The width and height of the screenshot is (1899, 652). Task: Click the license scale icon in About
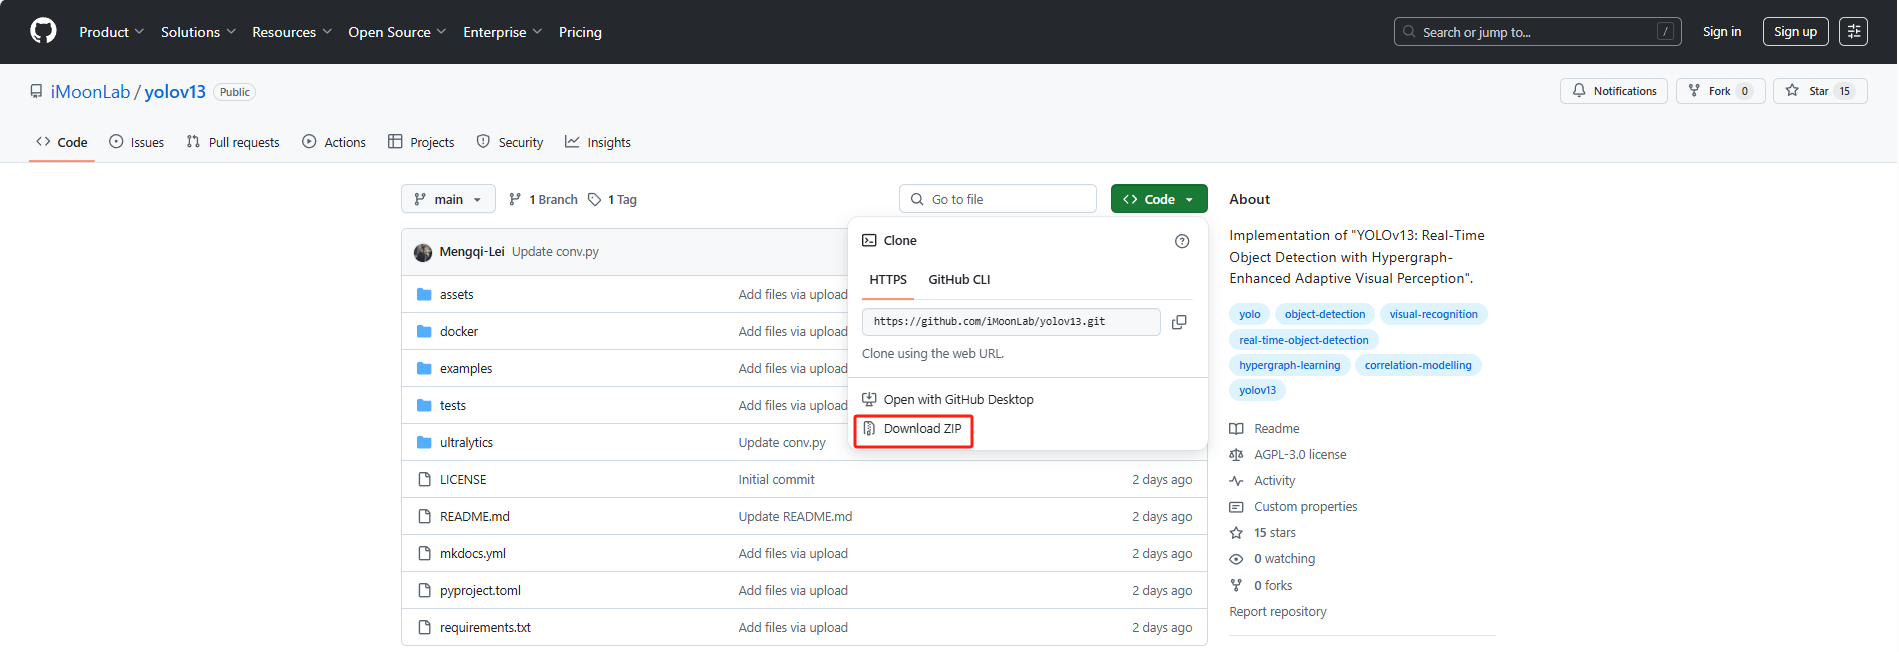click(x=1236, y=455)
